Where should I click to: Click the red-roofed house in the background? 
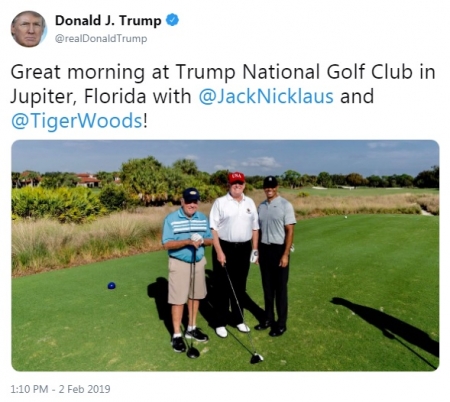coord(88,180)
